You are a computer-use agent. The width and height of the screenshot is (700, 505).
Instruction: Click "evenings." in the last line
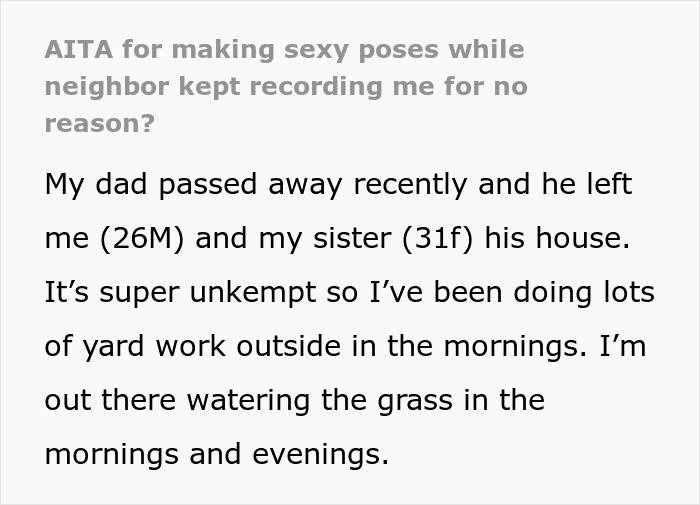pyautogui.click(x=321, y=454)
